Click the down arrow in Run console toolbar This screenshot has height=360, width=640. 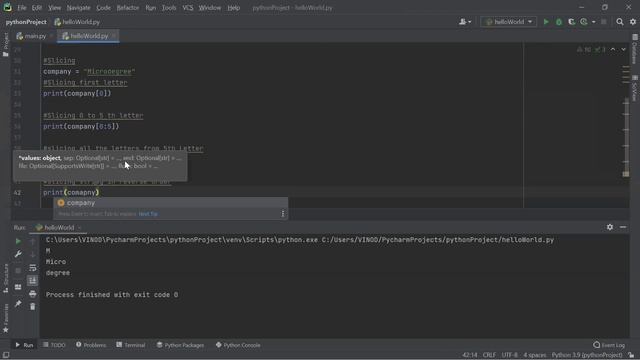(33, 254)
